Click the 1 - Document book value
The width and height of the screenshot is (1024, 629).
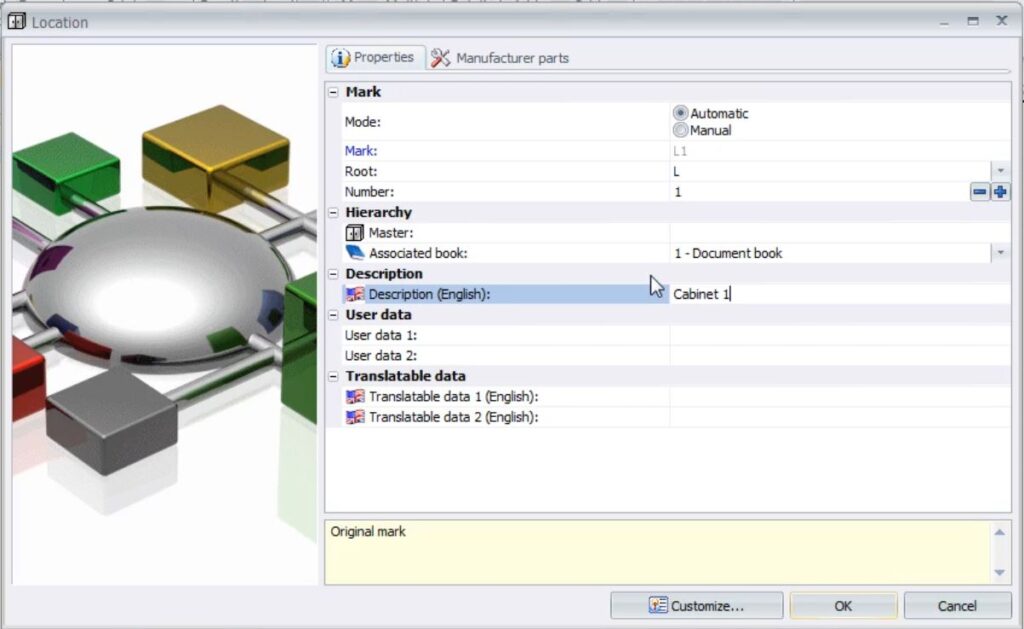(728, 253)
